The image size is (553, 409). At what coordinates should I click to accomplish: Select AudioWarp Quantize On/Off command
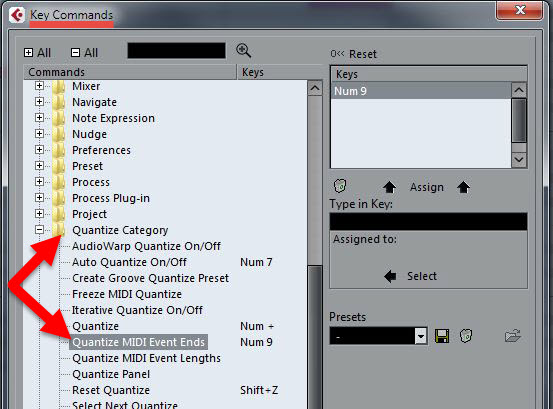(x=146, y=246)
